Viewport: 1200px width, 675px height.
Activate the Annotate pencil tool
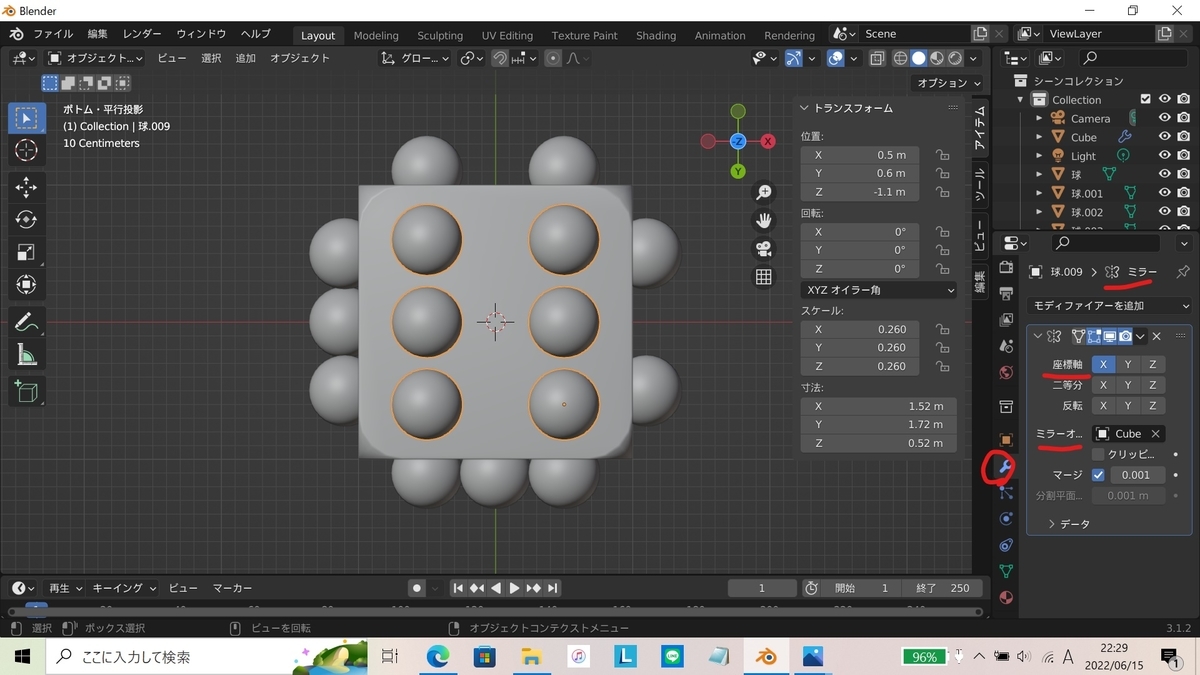coord(27,322)
